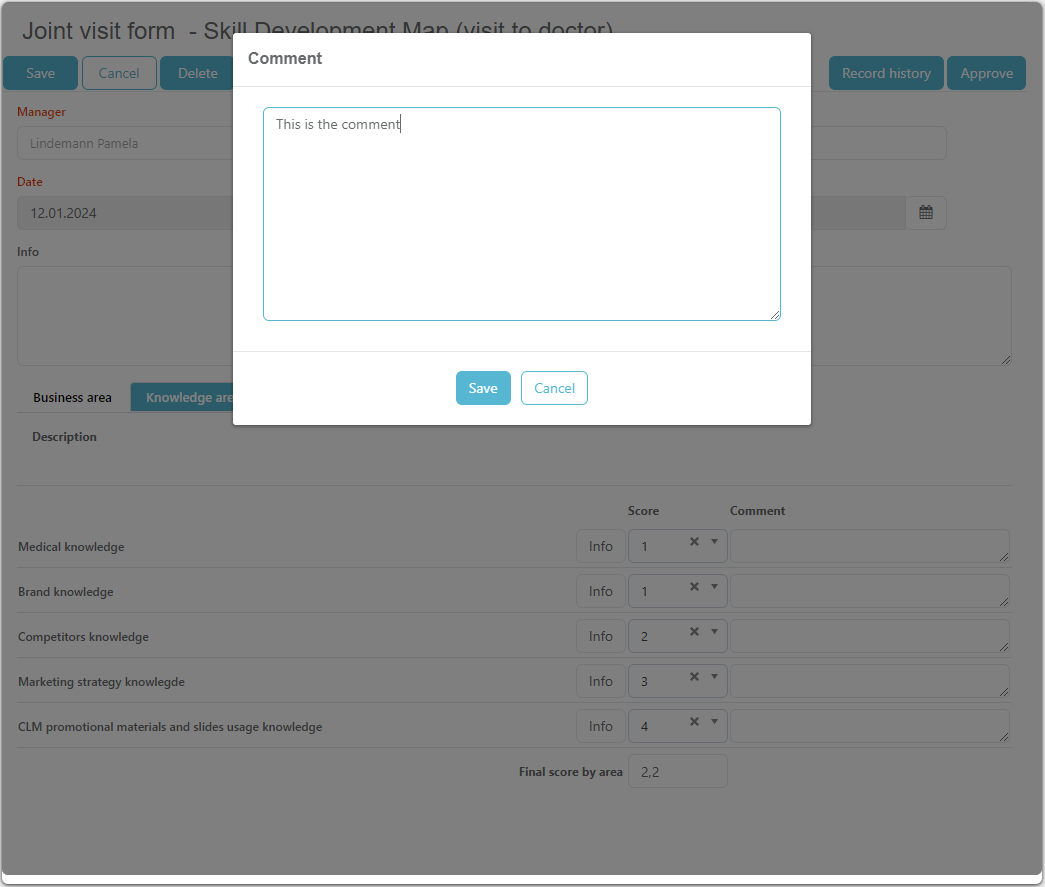
Task: Clear the Brand knowledge score with x
Action: click(x=694, y=587)
